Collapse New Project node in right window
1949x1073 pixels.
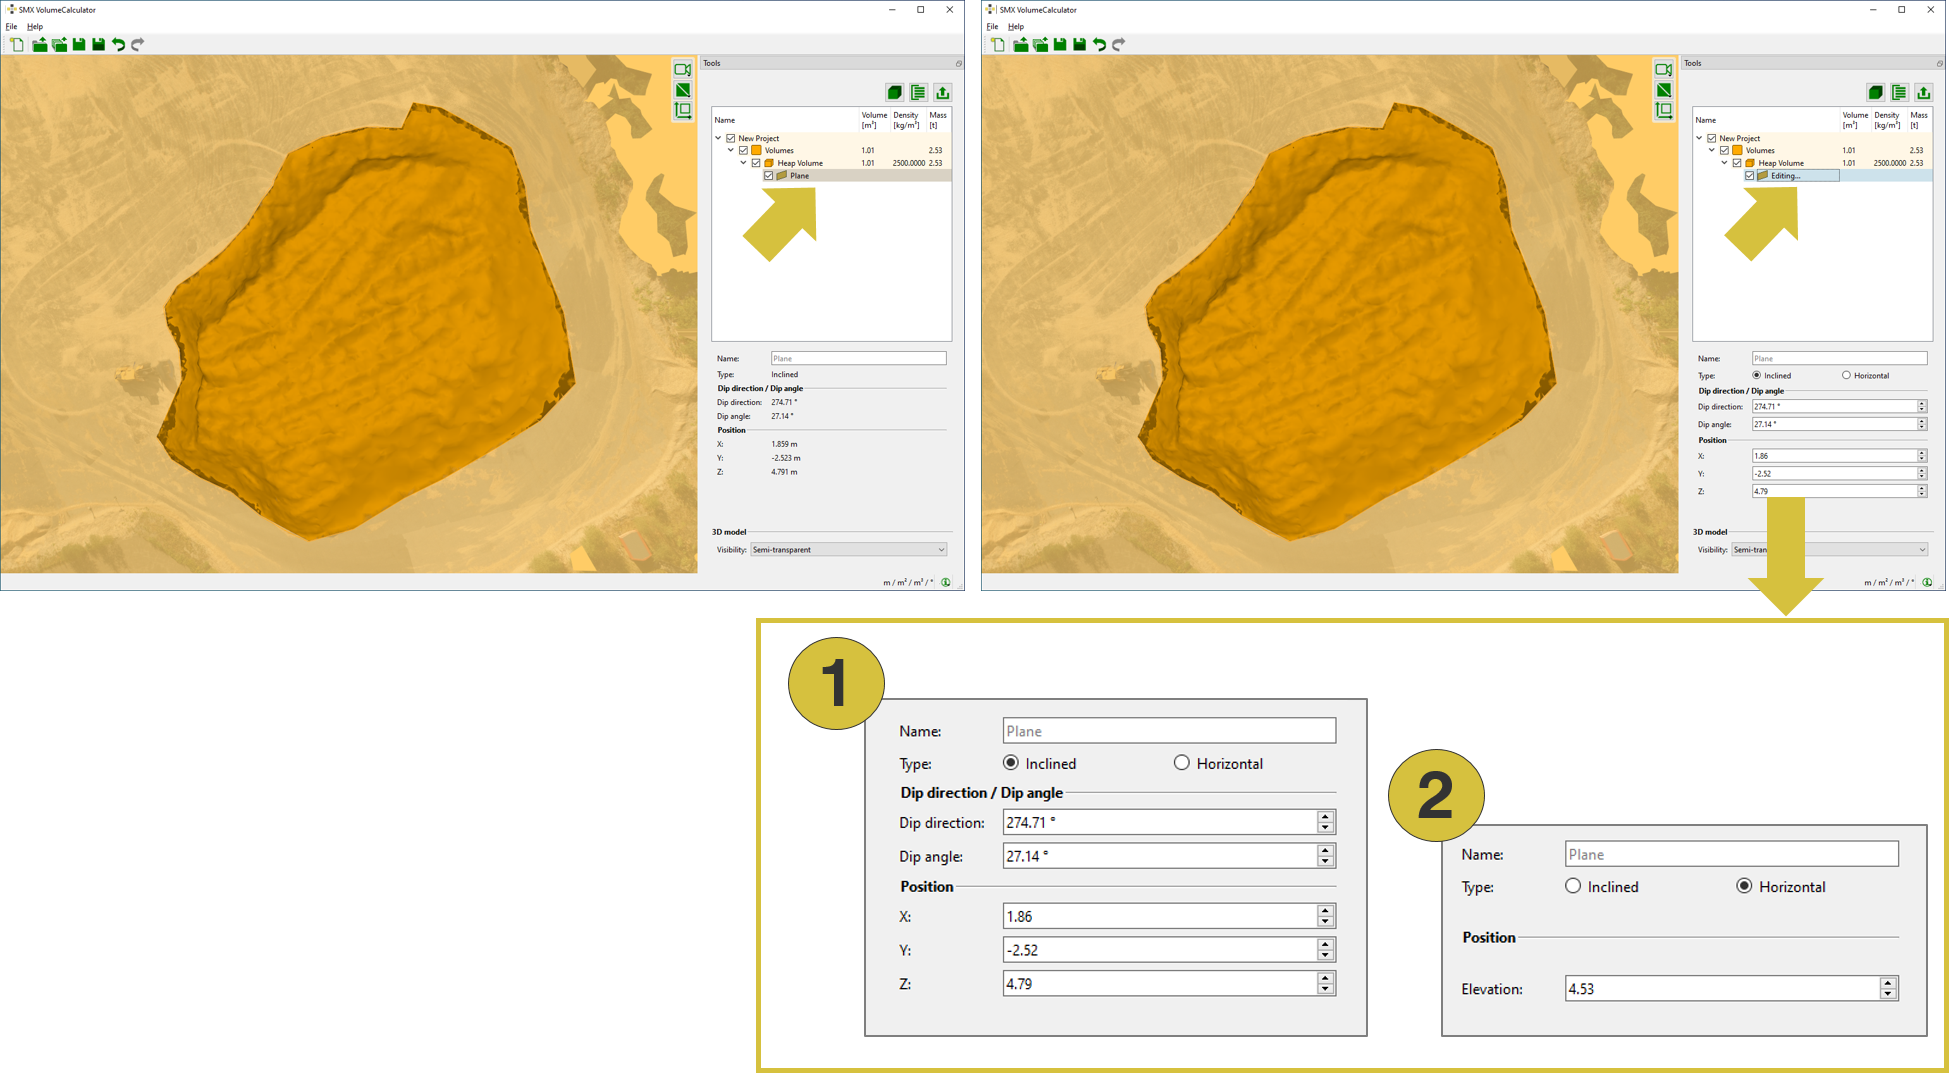(x=1699, y=138)
